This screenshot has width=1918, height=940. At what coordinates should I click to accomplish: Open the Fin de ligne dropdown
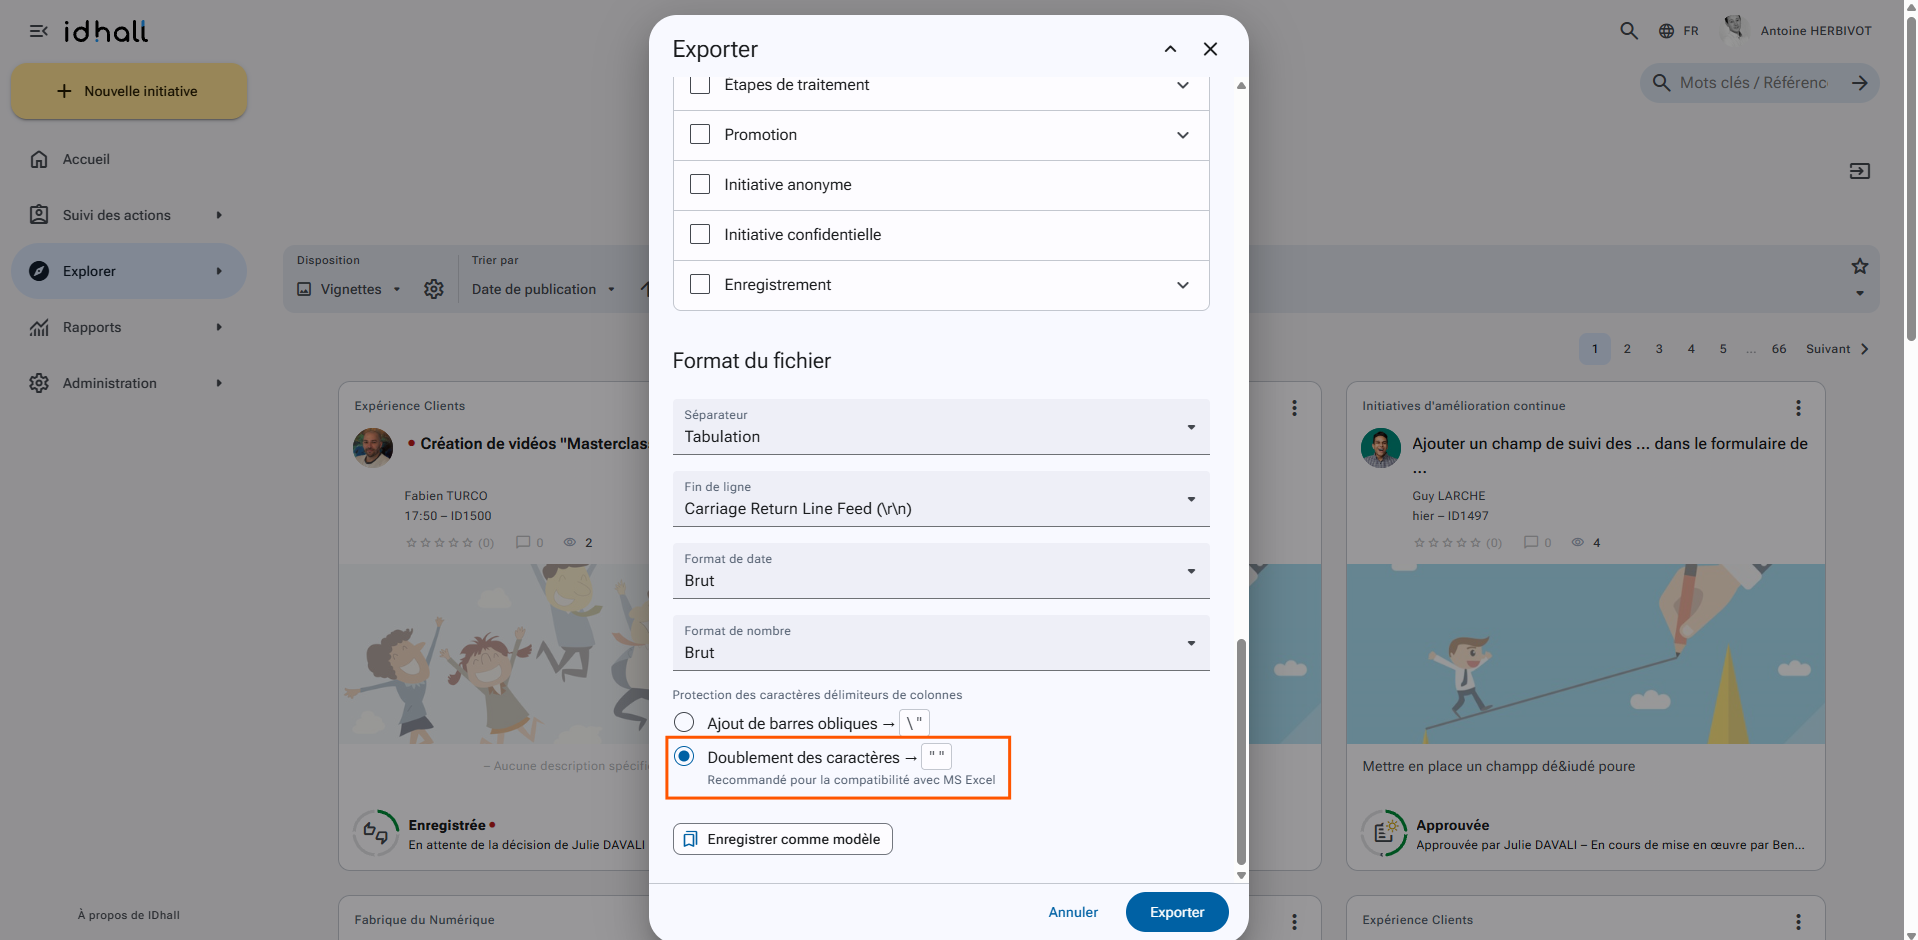[x=941, y=499]
